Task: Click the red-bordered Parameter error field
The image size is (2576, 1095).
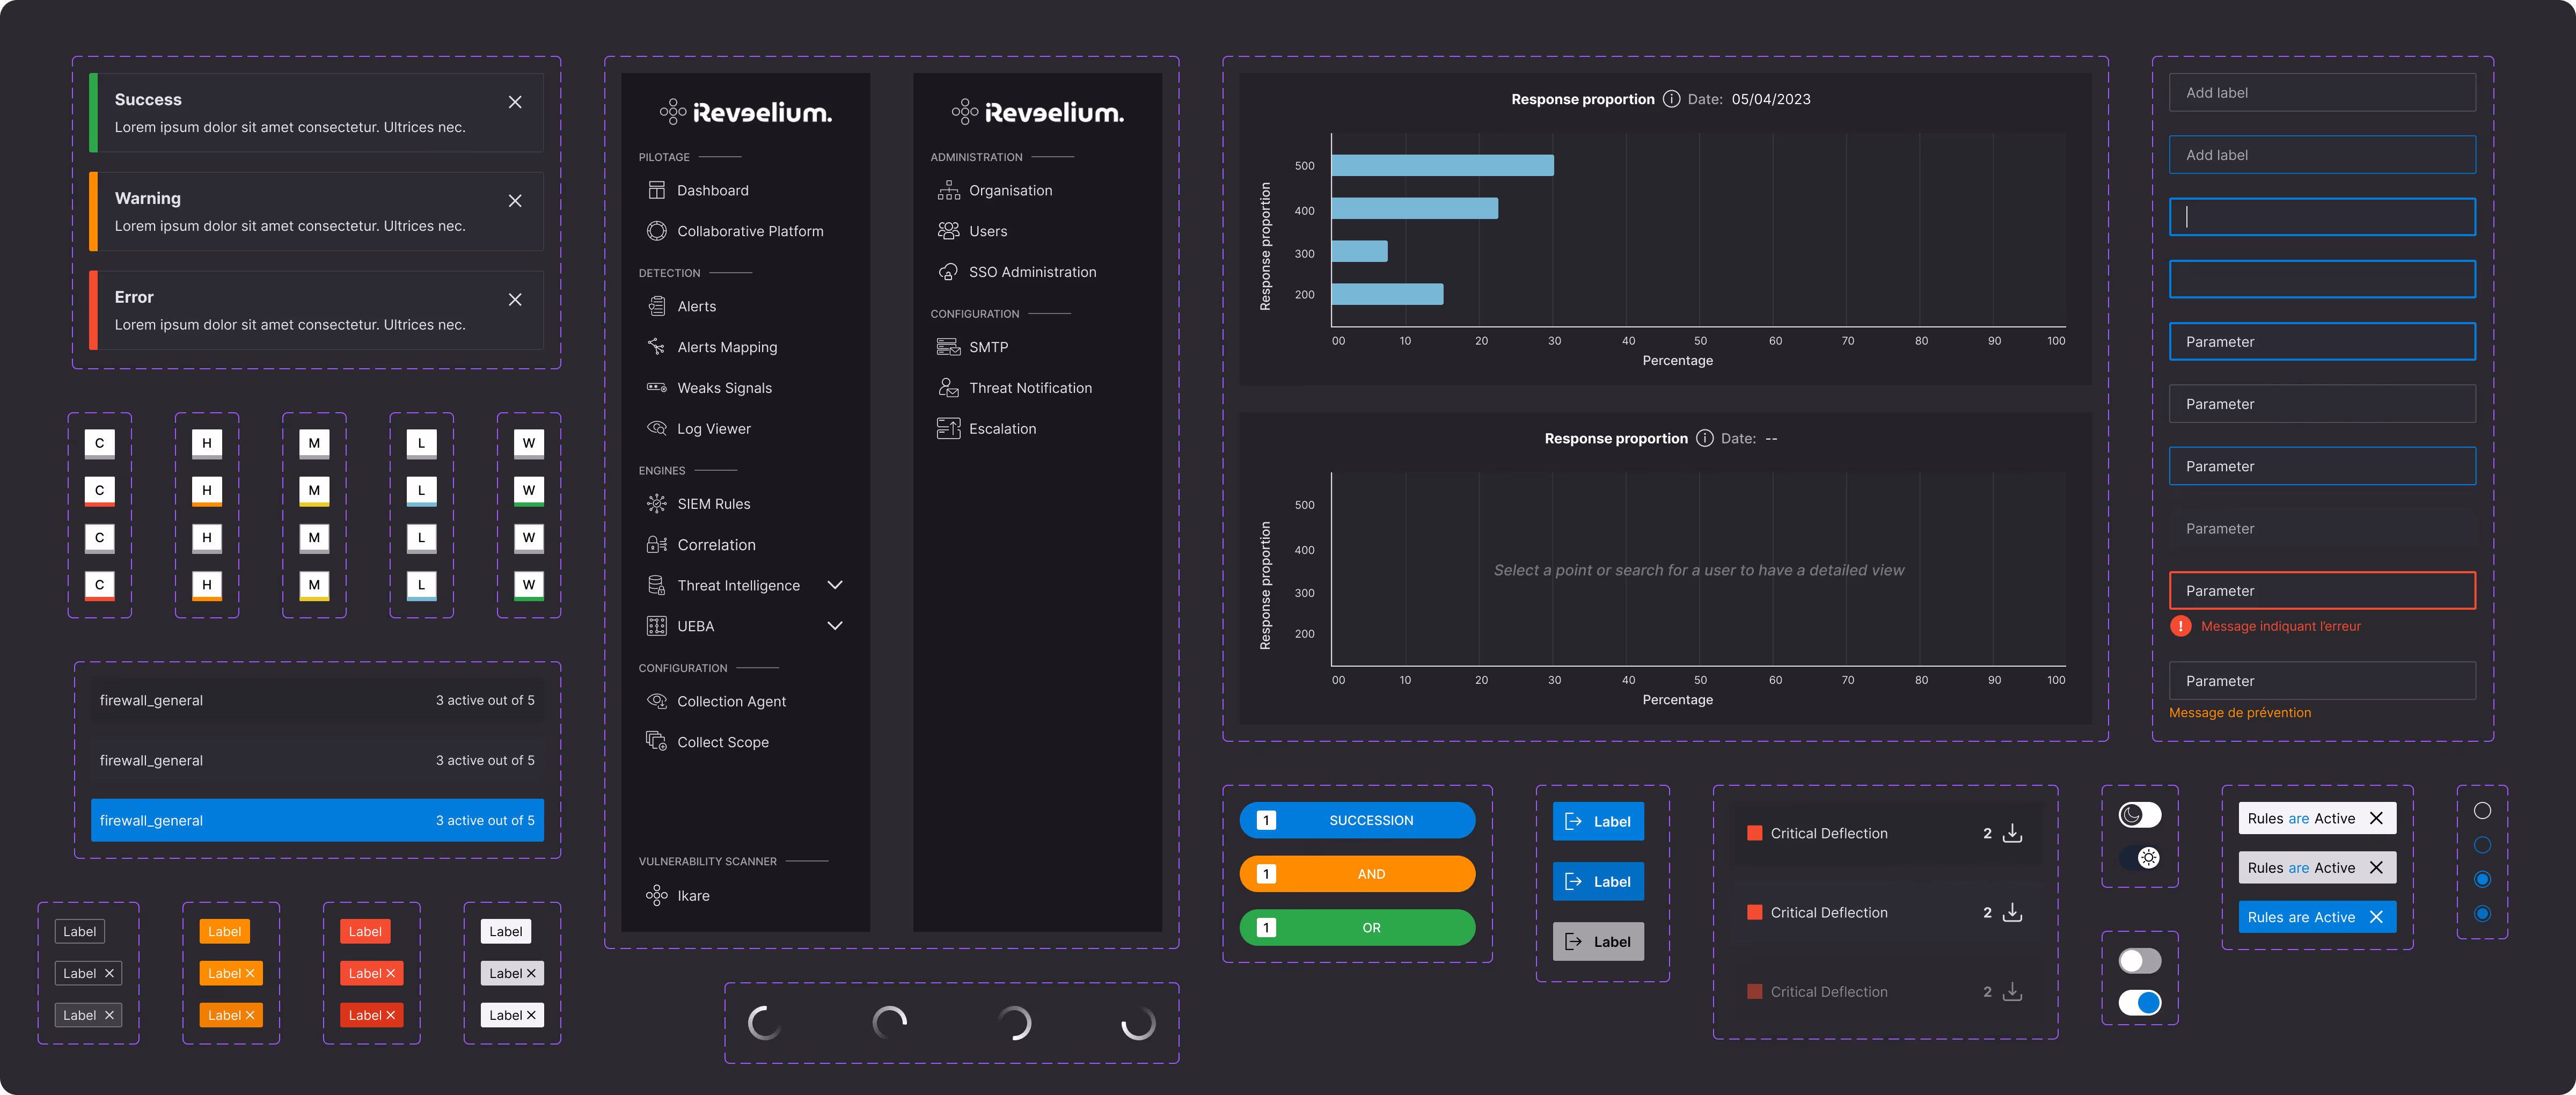Action: pyautogui.click(x=2322, y=590)
